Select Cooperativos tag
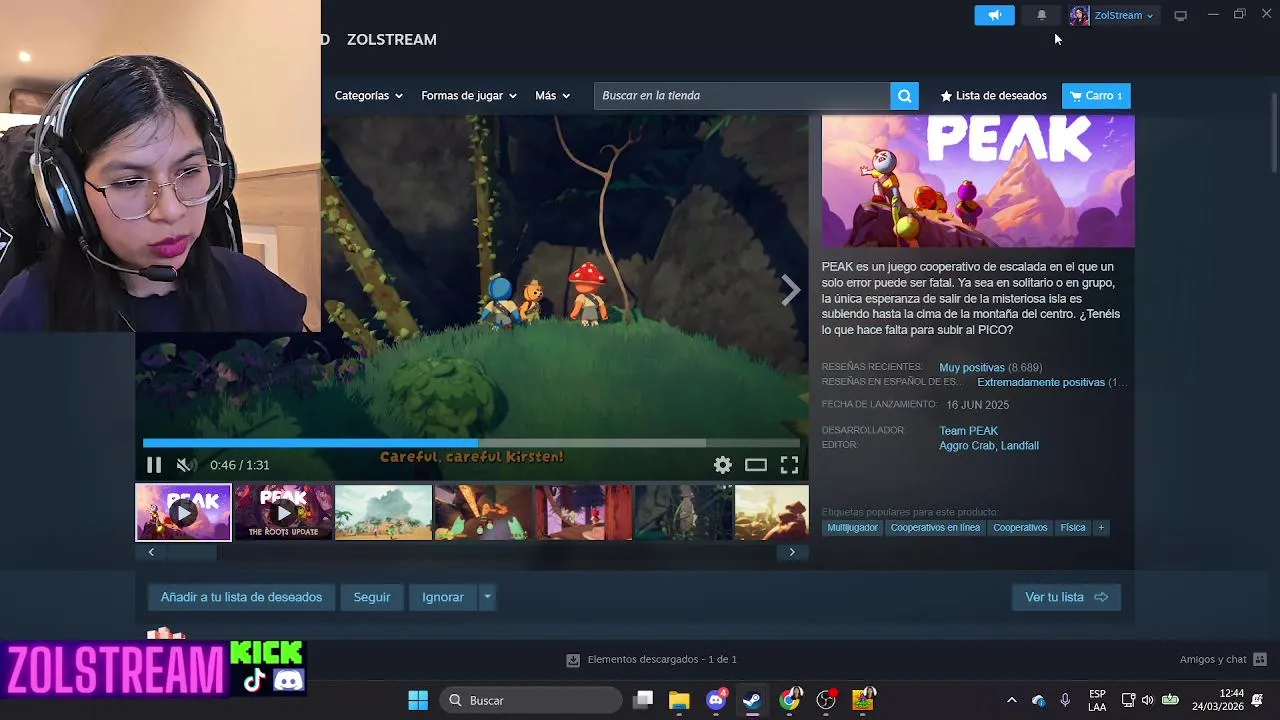 click(1020, 527)
